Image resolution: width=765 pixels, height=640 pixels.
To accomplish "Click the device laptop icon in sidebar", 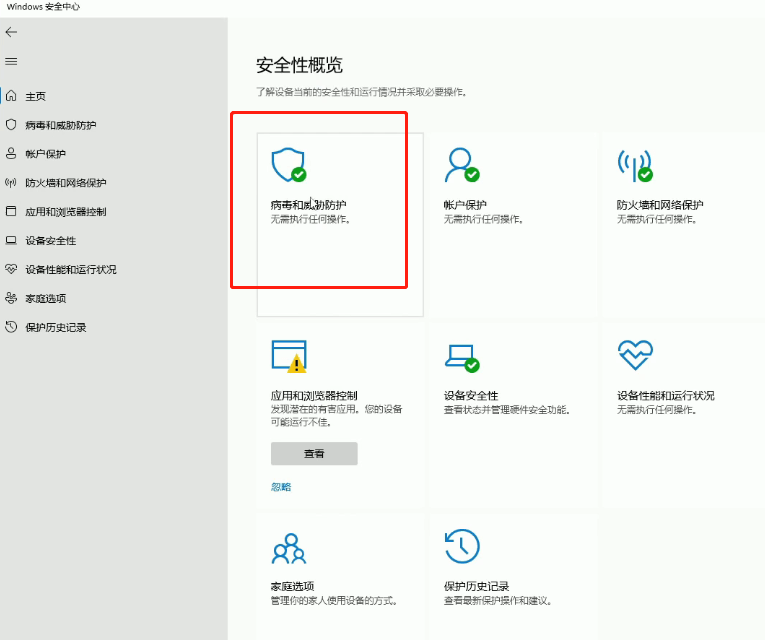I will coord(11,240).
